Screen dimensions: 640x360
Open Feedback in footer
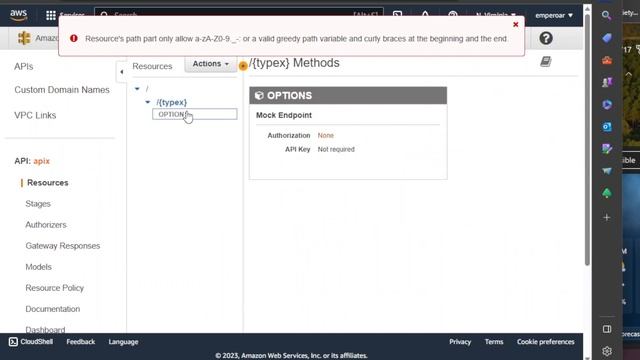point(80,342)
